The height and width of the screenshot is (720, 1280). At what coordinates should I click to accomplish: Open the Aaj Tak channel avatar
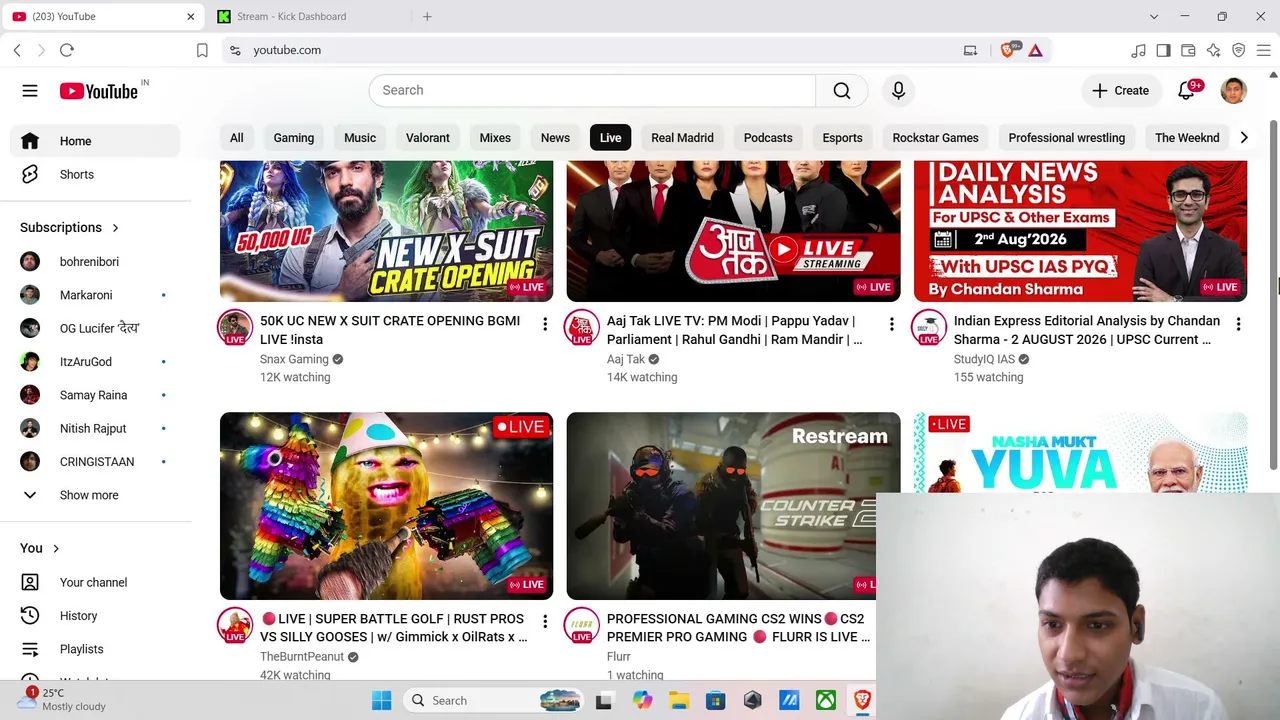click(582, 327)
